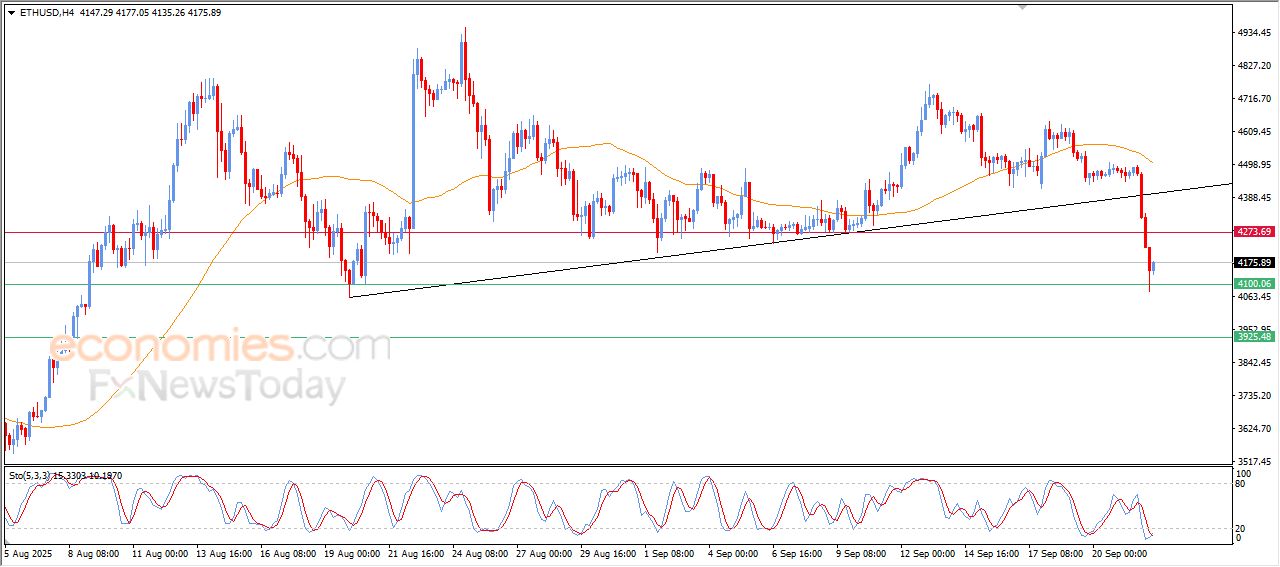
Task: Click the 17 Sep 08:00 time label
Action: 1055,552
